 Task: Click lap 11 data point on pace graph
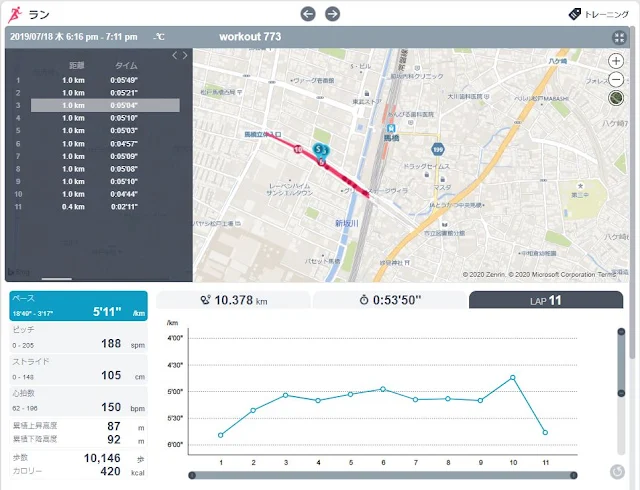pos(545,432)
